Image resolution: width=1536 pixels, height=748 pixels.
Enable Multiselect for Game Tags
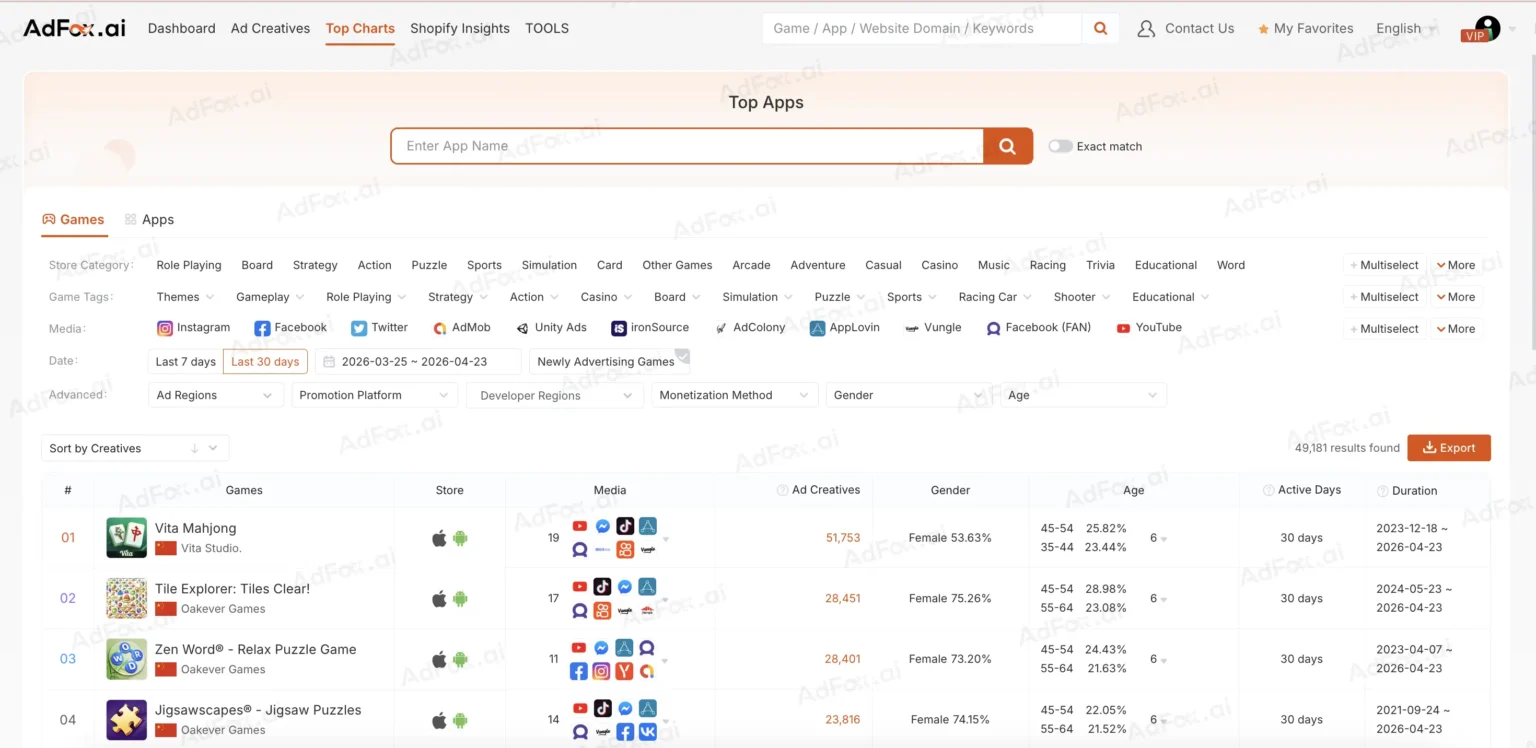point(1384,297)
